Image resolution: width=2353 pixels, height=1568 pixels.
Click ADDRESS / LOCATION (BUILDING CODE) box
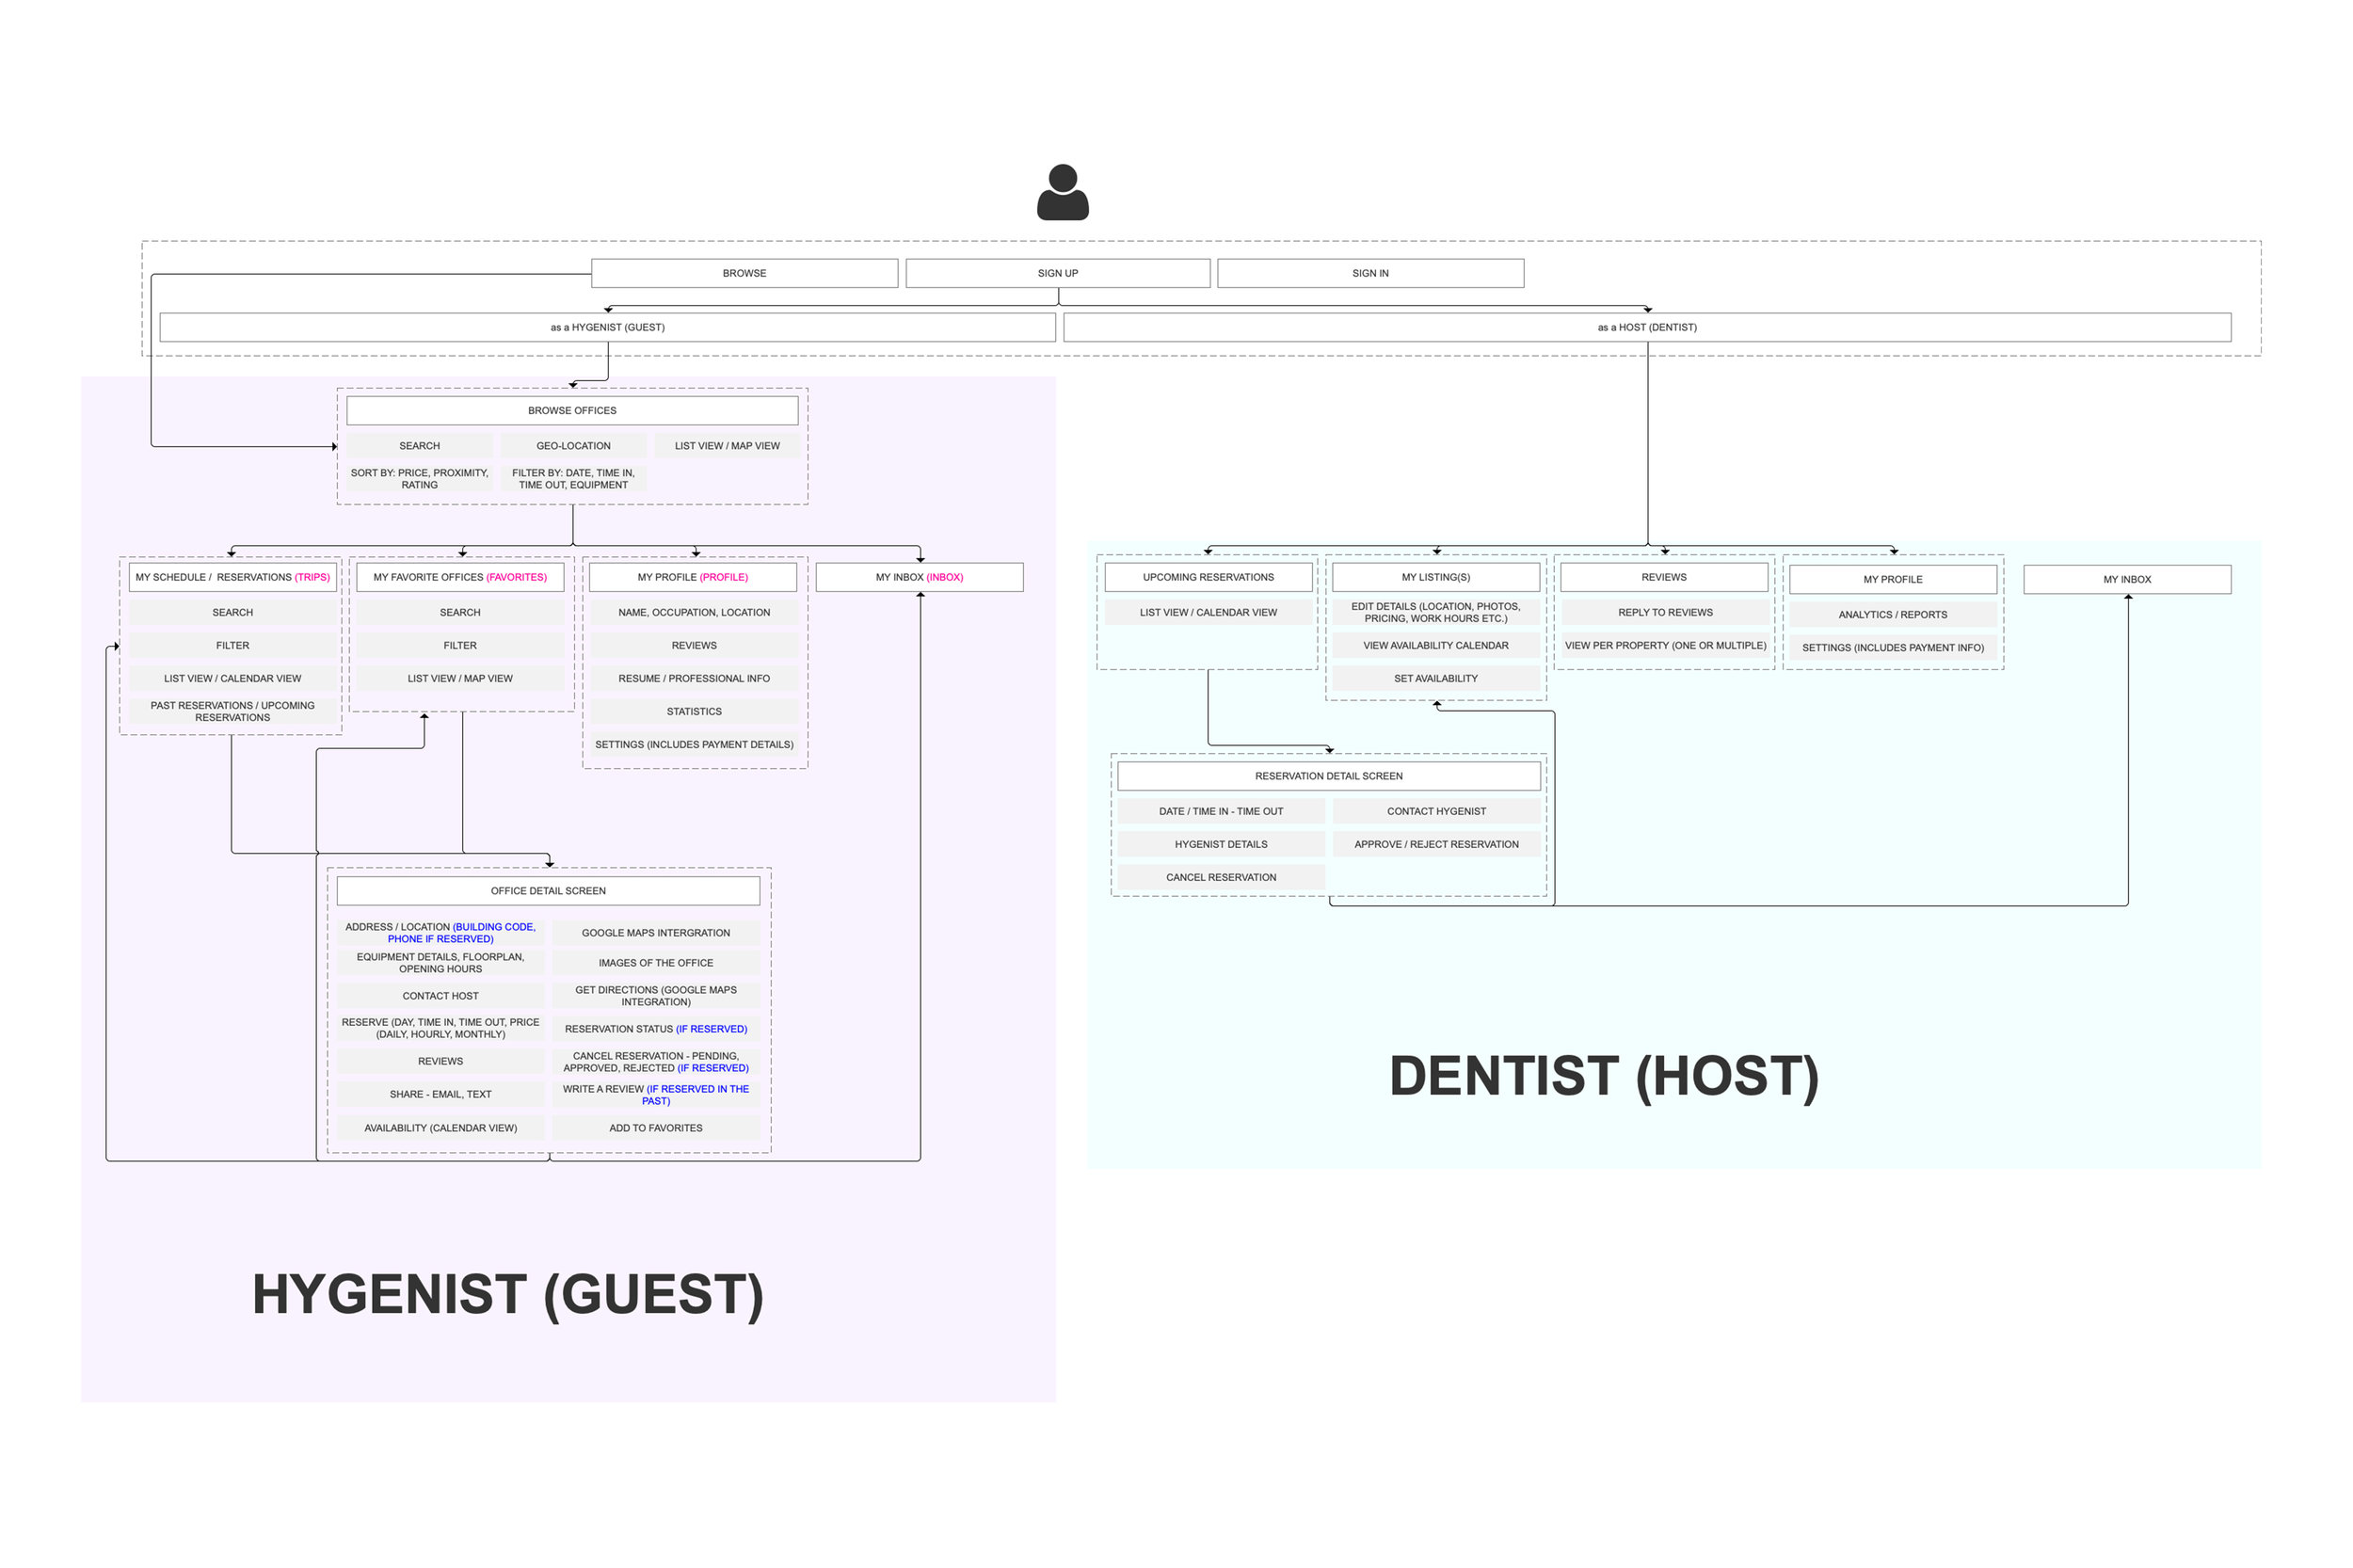click(x=440, y=933)
